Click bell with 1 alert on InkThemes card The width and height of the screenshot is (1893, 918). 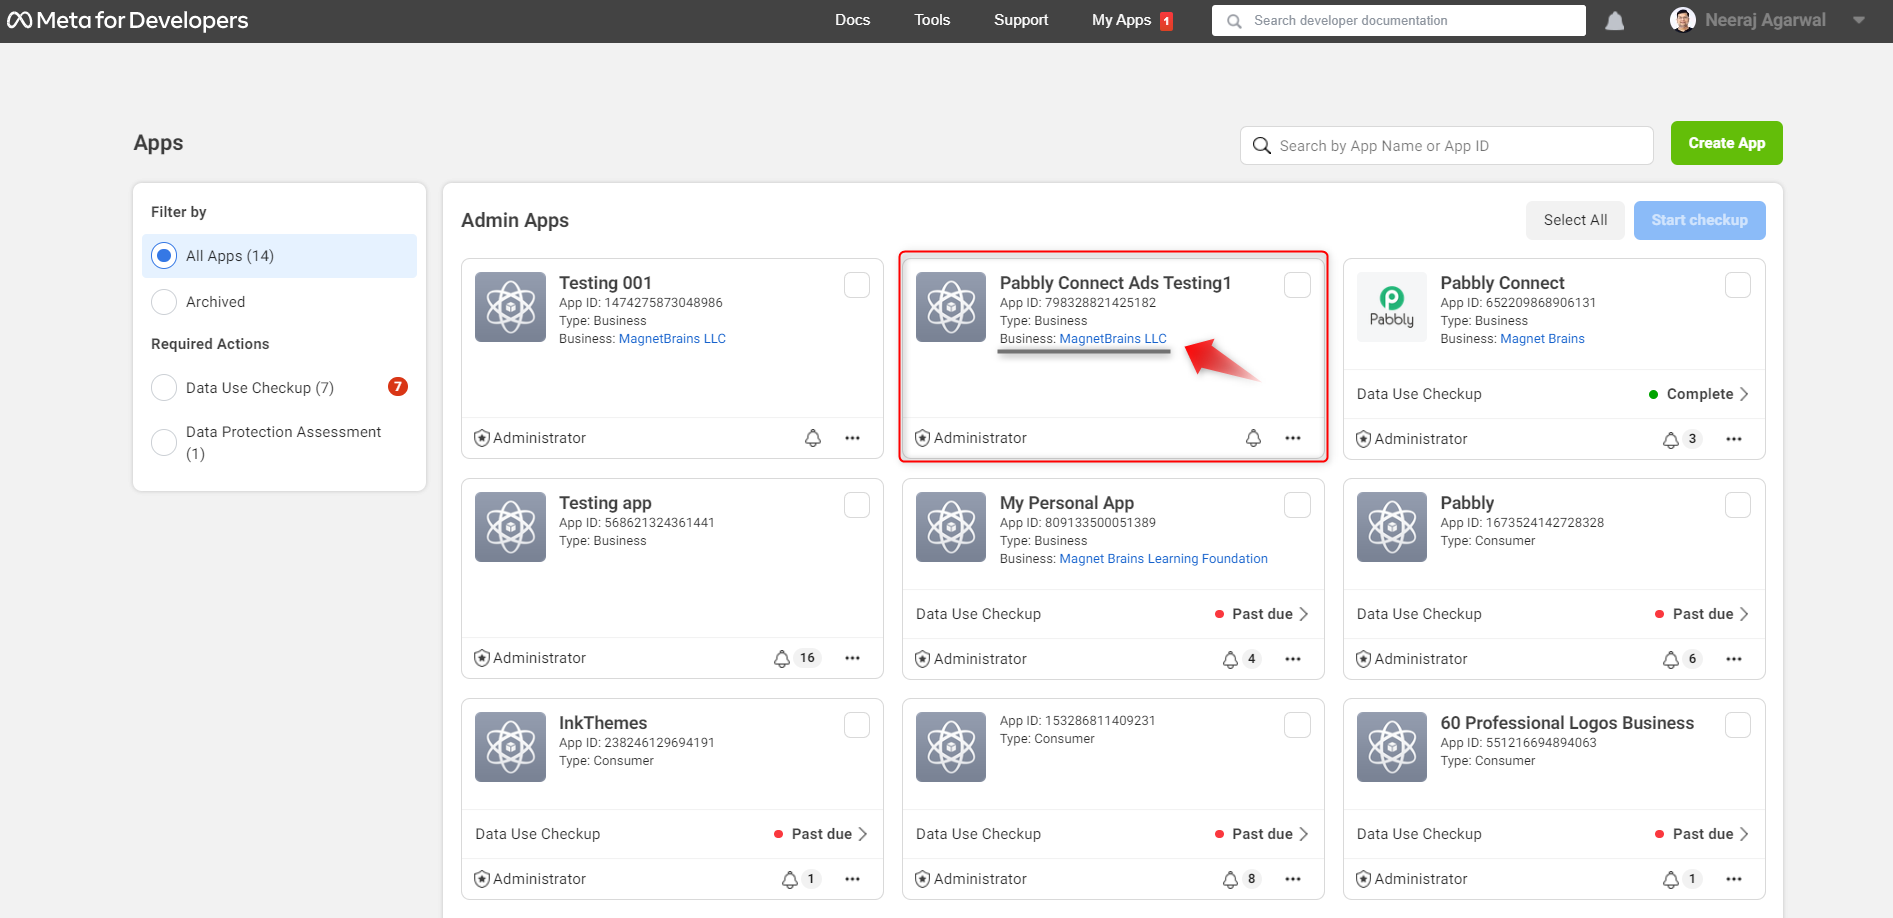click(790, 879)
